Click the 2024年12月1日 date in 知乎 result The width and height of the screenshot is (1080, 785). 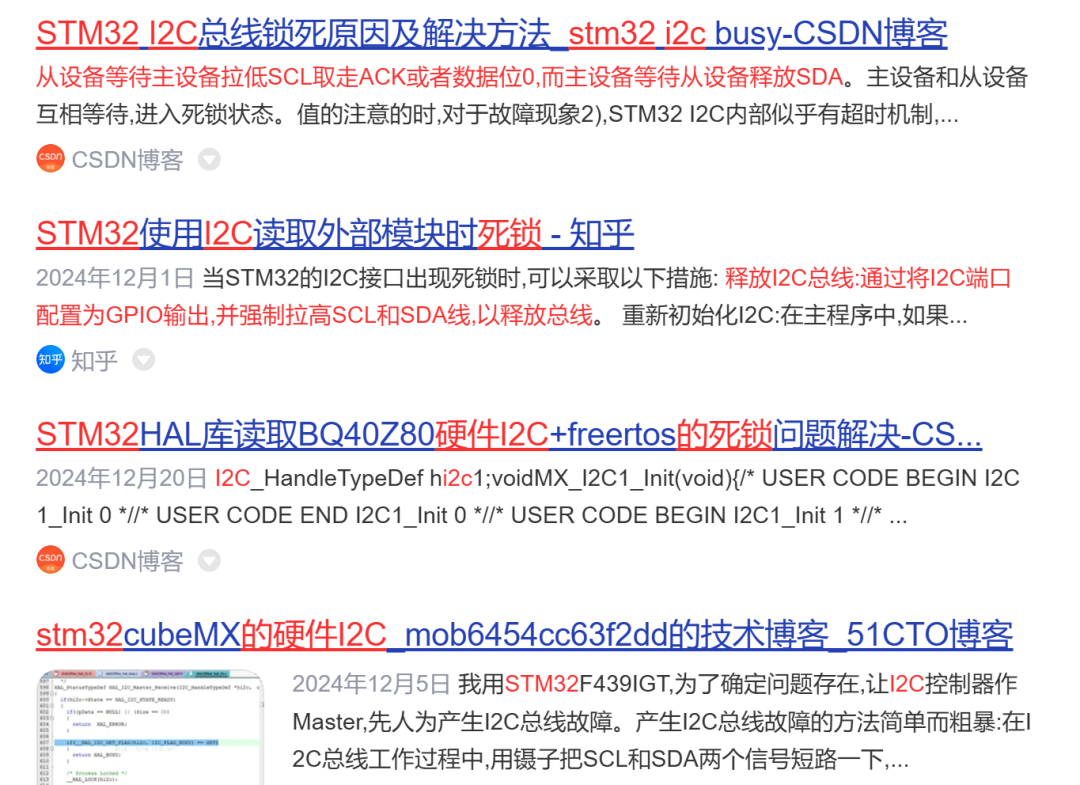tap(115, 278)
